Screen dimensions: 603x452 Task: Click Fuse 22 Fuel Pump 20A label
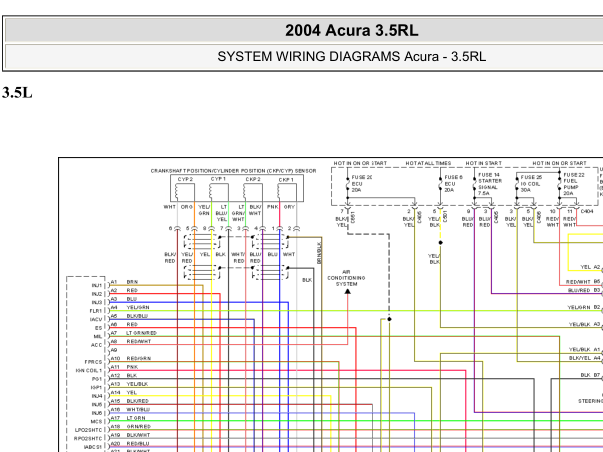point(574,184)
